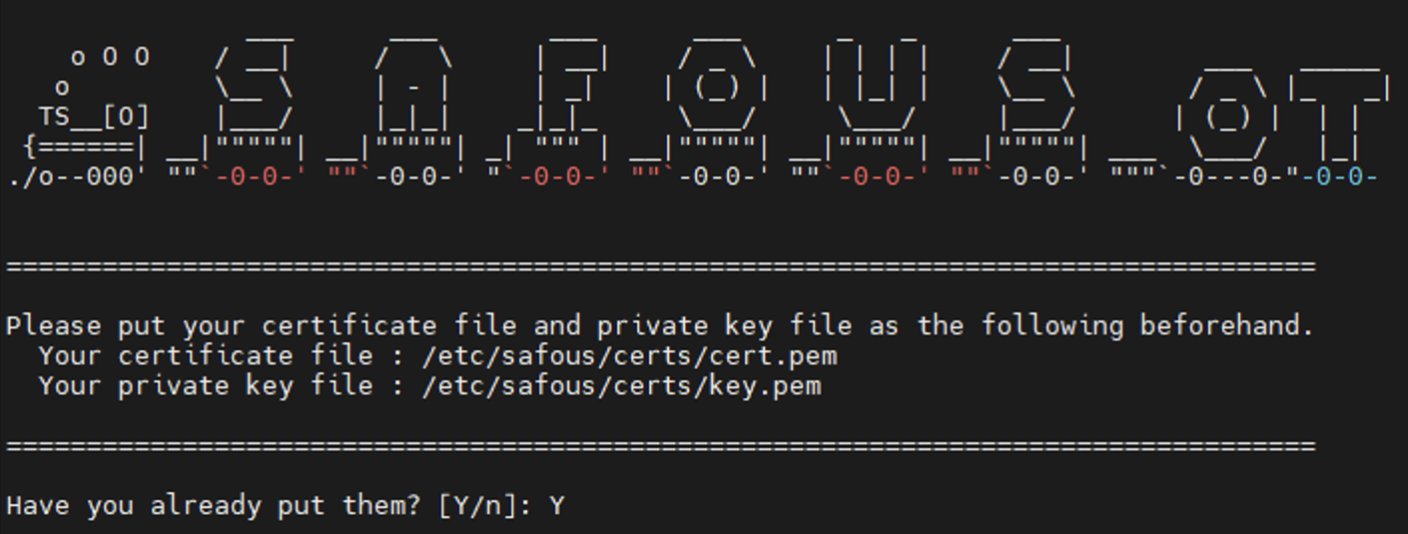This screenshot has height=534, width=1408.
Task: Click the "Have you already put them?" question
Action: (213, 506)
